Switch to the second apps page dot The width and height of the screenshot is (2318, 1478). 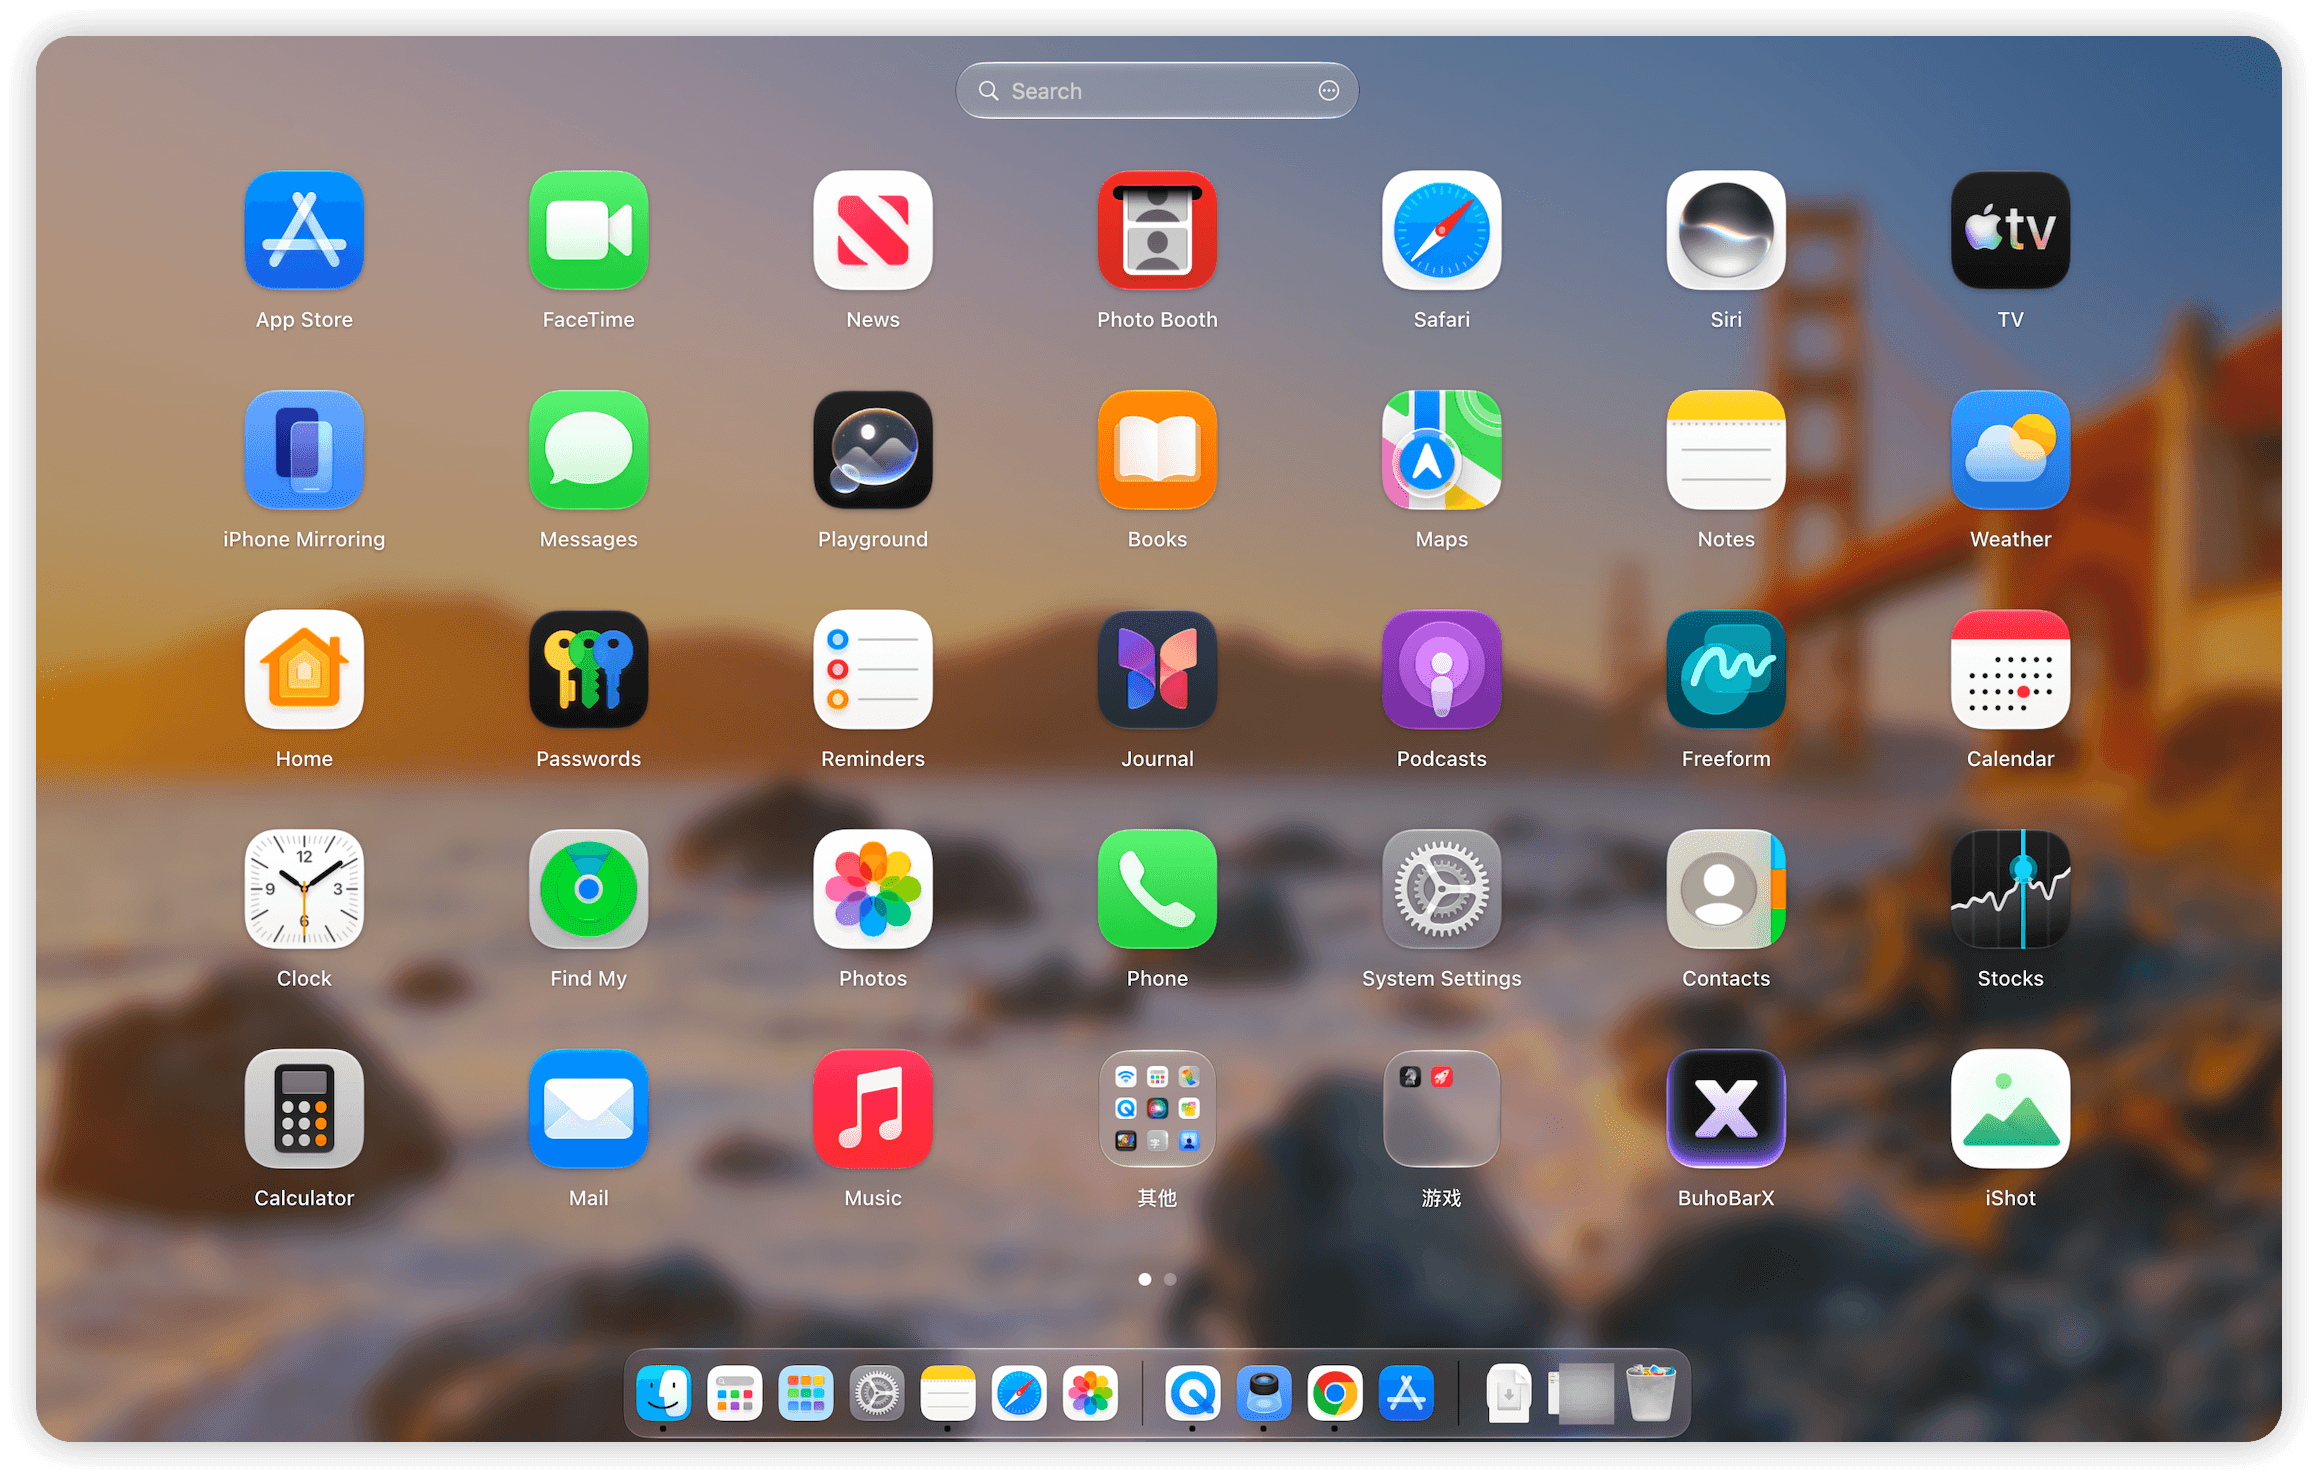1170,1279
